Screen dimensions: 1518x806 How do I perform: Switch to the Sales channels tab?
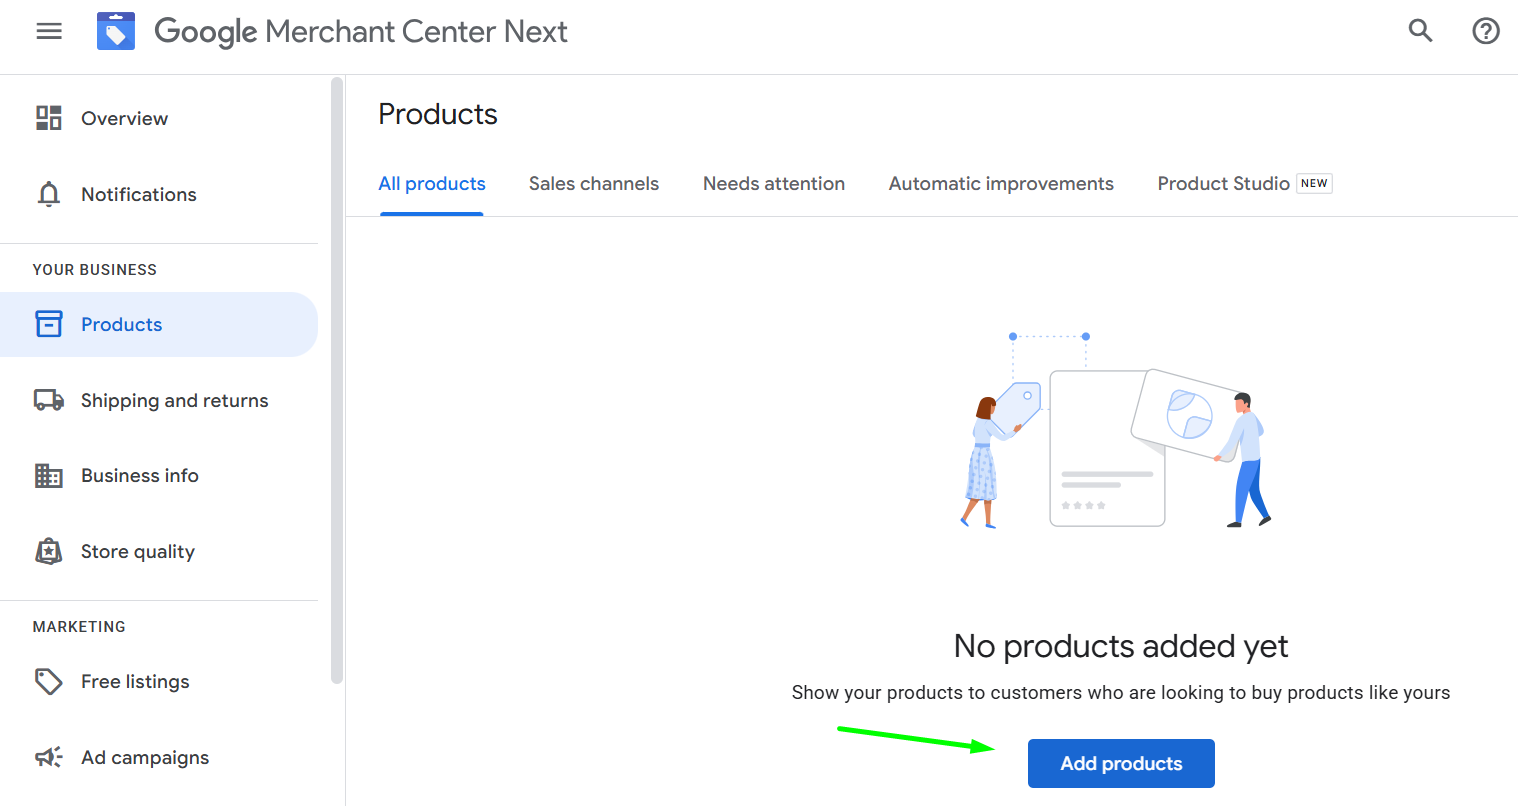point(593,183)
